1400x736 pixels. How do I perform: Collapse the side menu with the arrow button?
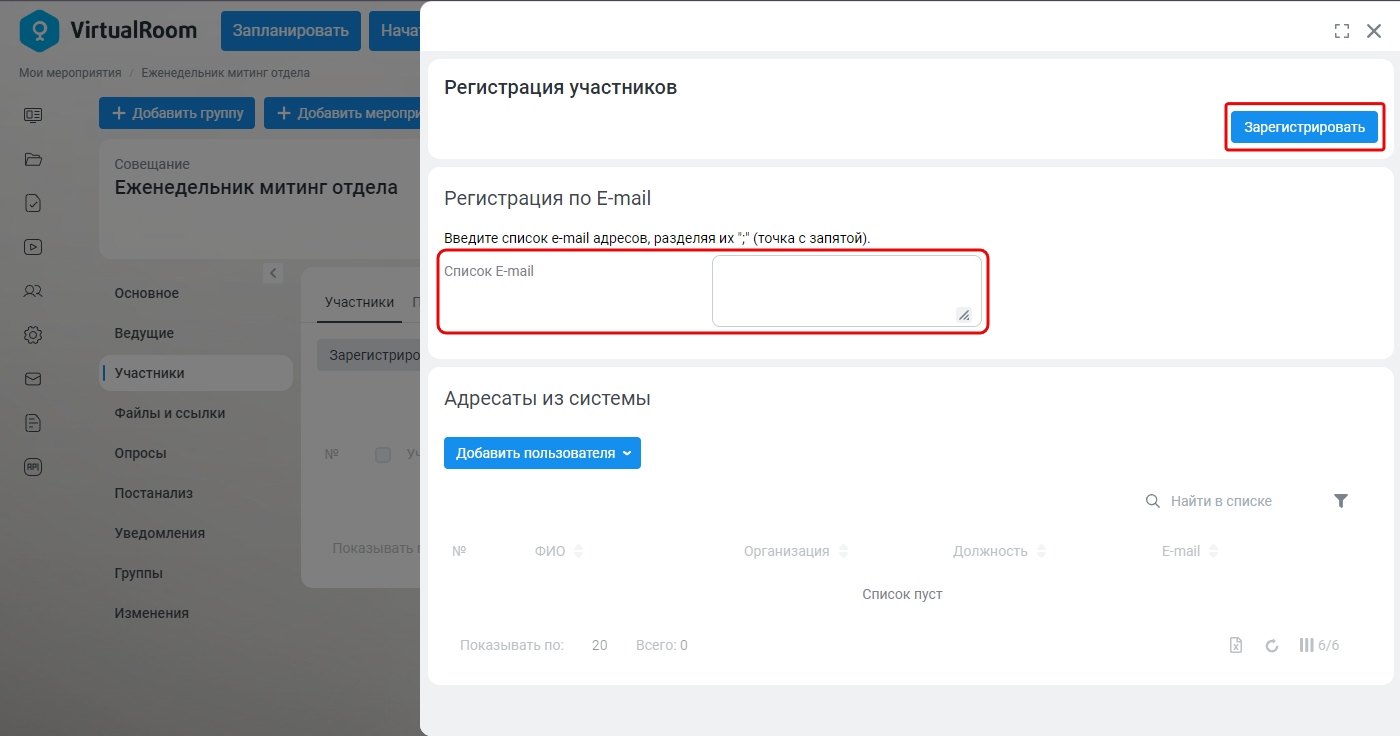tap(273, 273)
